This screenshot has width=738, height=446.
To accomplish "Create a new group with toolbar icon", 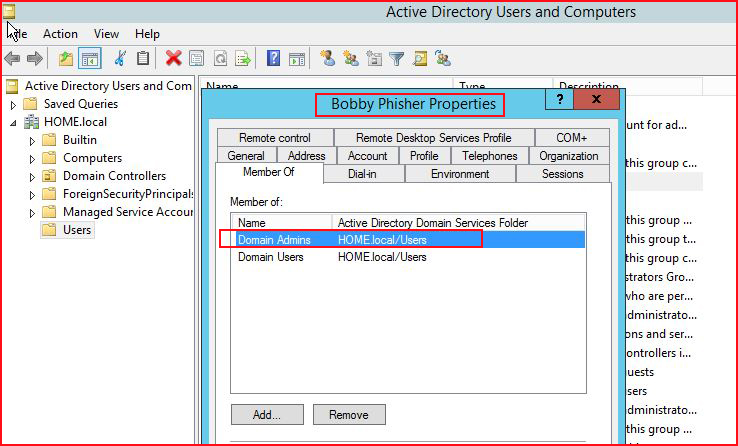I will tap(351, 58).
